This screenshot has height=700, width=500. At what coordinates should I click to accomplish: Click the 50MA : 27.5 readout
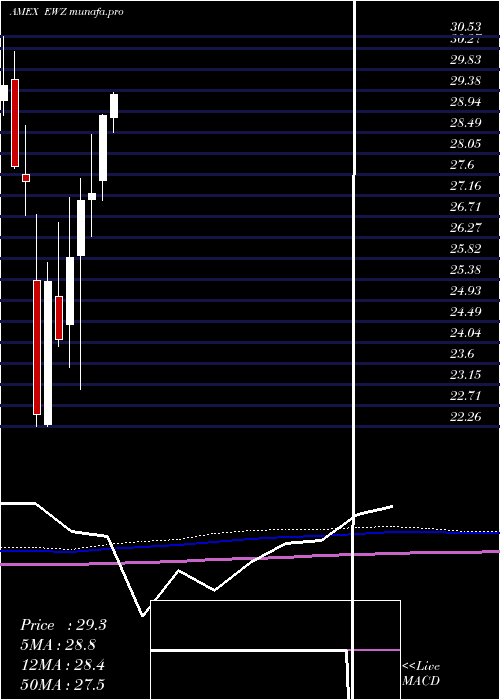point(62,685)
